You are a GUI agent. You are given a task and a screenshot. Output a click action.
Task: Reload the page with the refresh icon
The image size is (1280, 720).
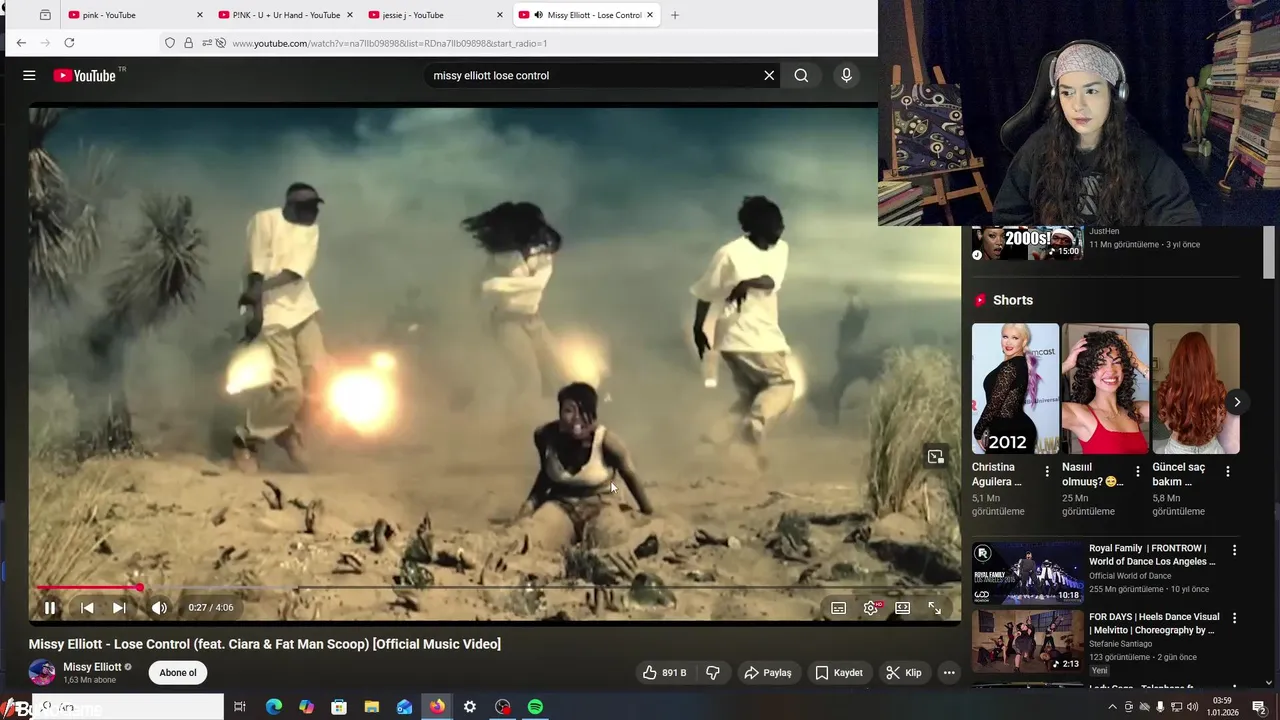(69, 43)
